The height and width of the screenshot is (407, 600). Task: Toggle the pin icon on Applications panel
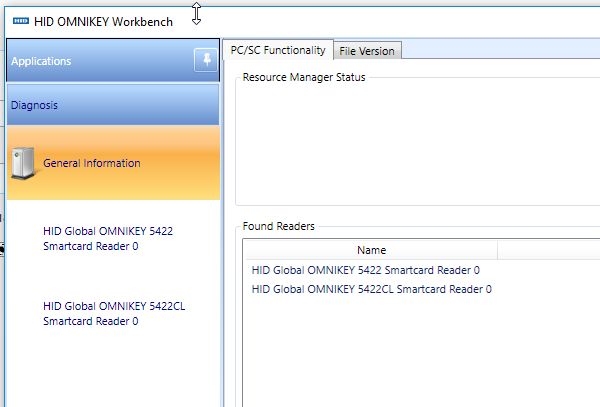point(204,60)
